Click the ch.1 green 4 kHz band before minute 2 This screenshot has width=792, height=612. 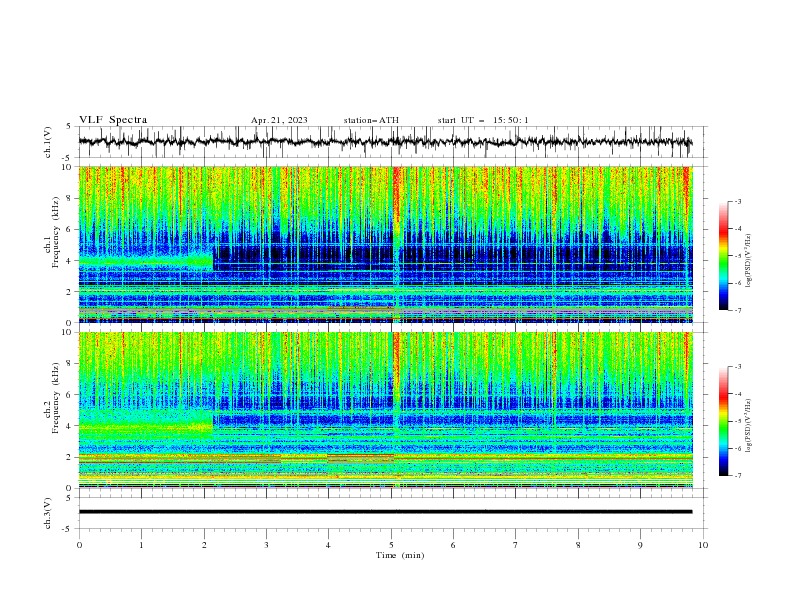point(146,261)
